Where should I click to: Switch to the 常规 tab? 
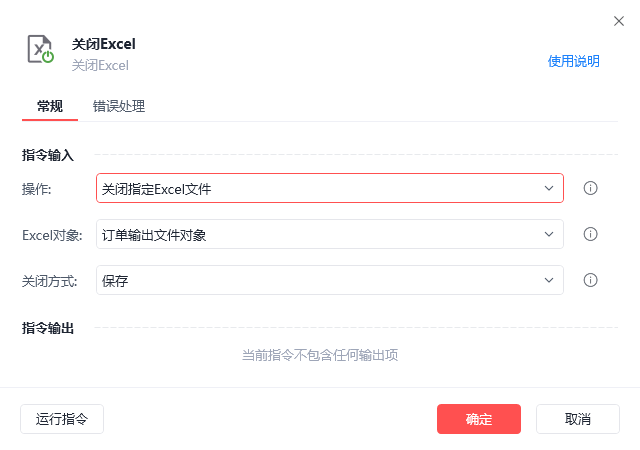point(50,106)
